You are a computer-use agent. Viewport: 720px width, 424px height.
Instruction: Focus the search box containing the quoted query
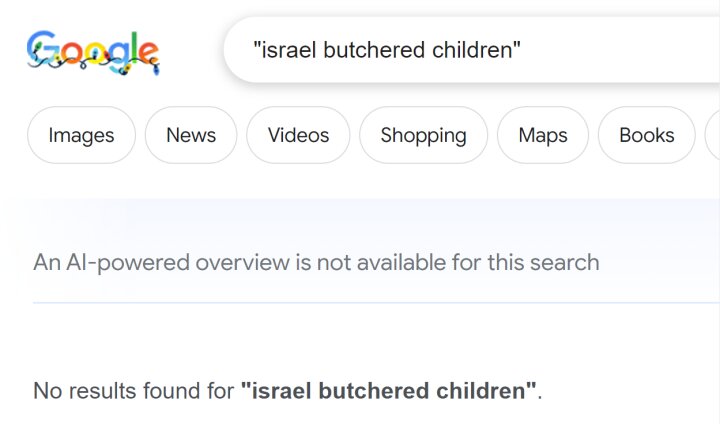472,50
